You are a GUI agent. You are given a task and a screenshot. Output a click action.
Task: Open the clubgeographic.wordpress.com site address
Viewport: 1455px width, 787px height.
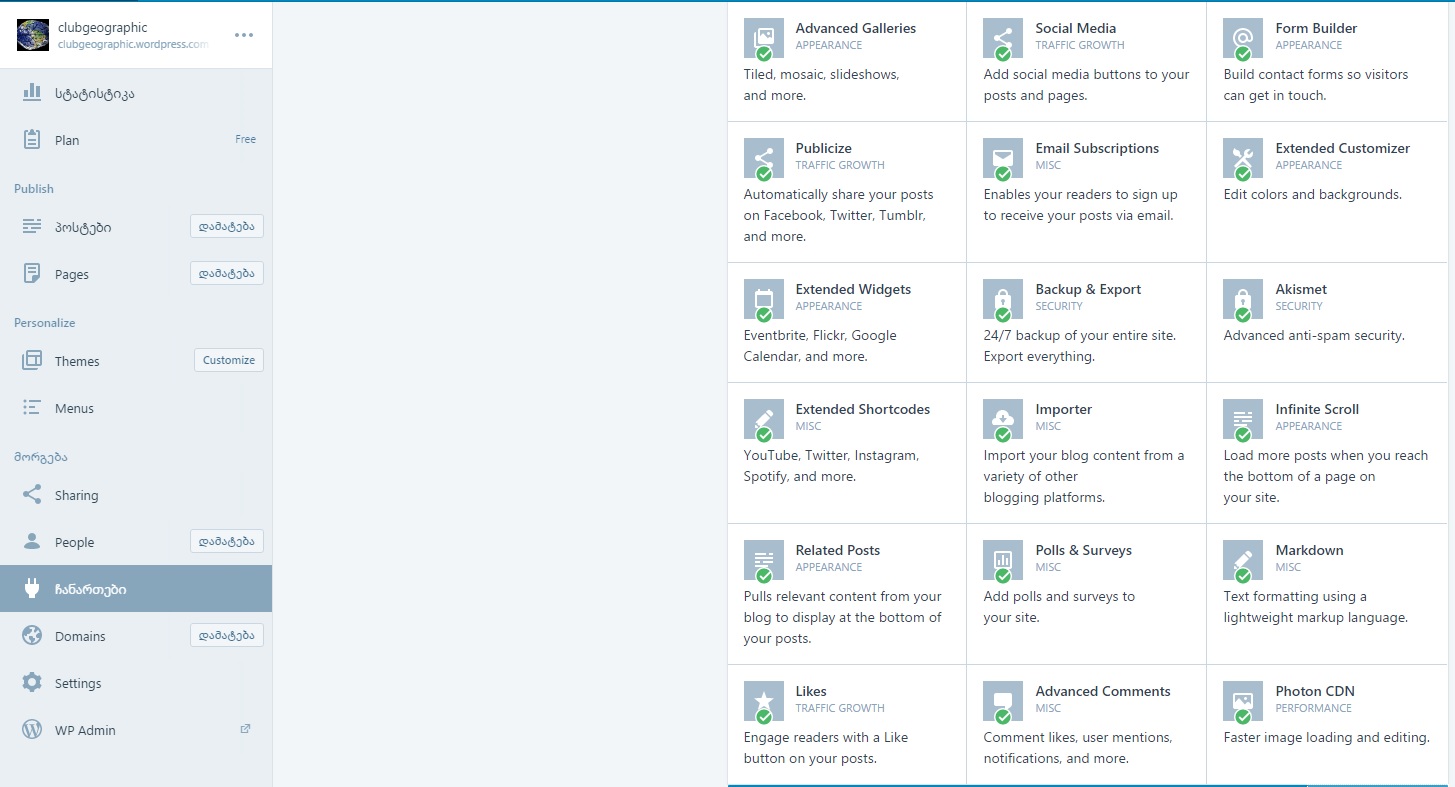[134, 44]
